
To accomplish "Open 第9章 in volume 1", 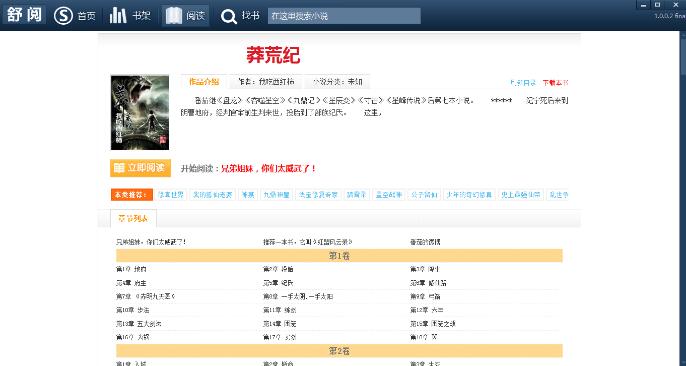I will [x=425, y=296].
